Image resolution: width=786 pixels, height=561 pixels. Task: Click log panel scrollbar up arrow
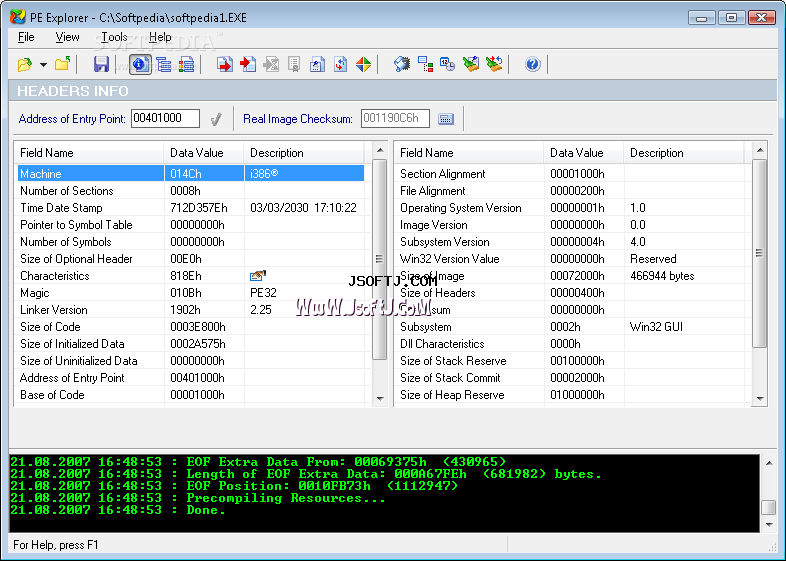[x=769, y=463]
